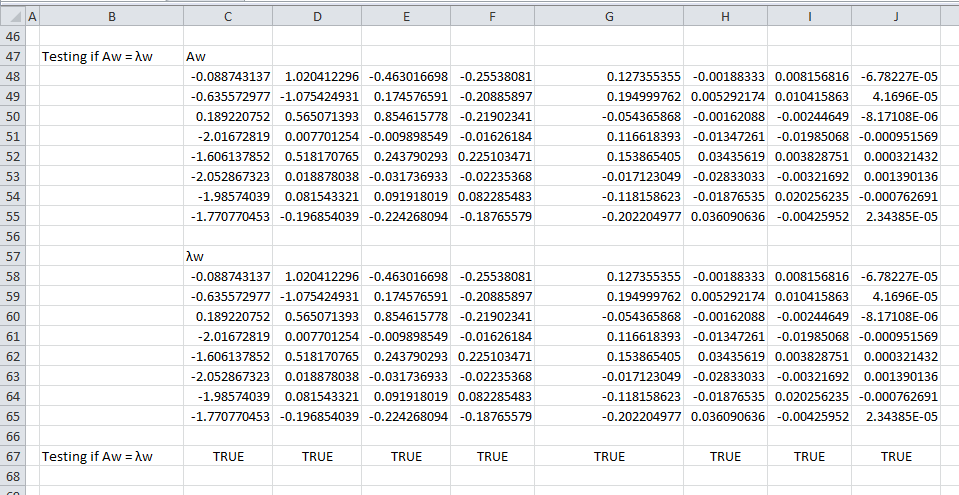Click cell B67 'Testing if Aw = λw'
The width and height of the screenshot is (959, 495).
(97, 456)
